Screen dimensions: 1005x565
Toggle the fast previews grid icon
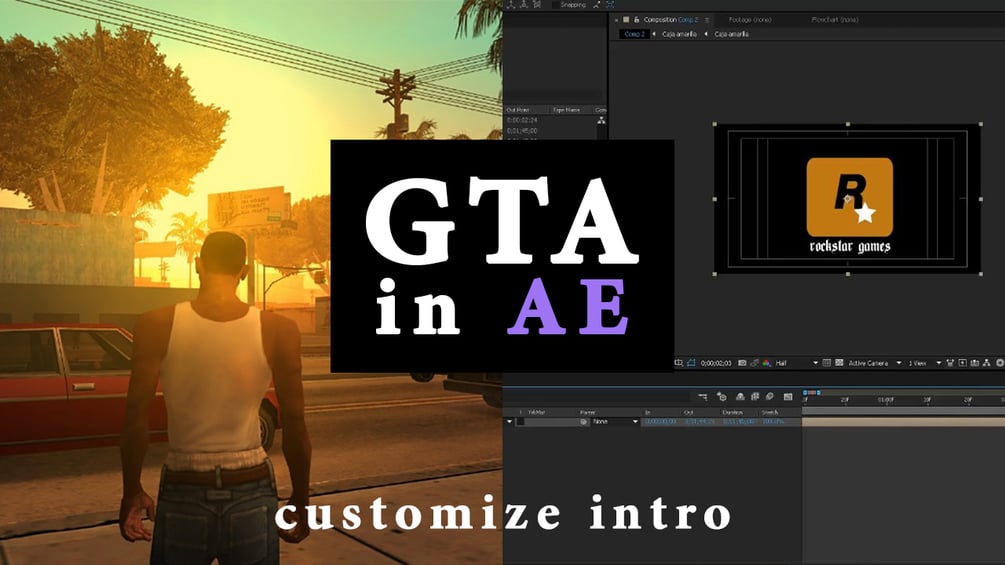pos(827,363)
